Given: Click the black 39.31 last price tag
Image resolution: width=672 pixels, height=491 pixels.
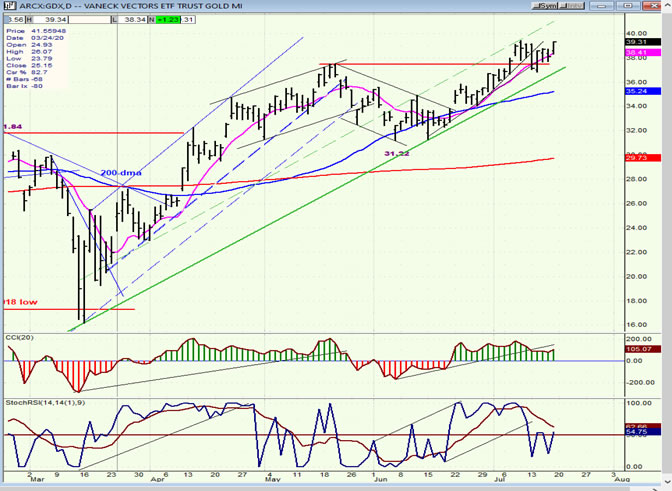Looking at the screenshot, I should click(x=637, y=43).
